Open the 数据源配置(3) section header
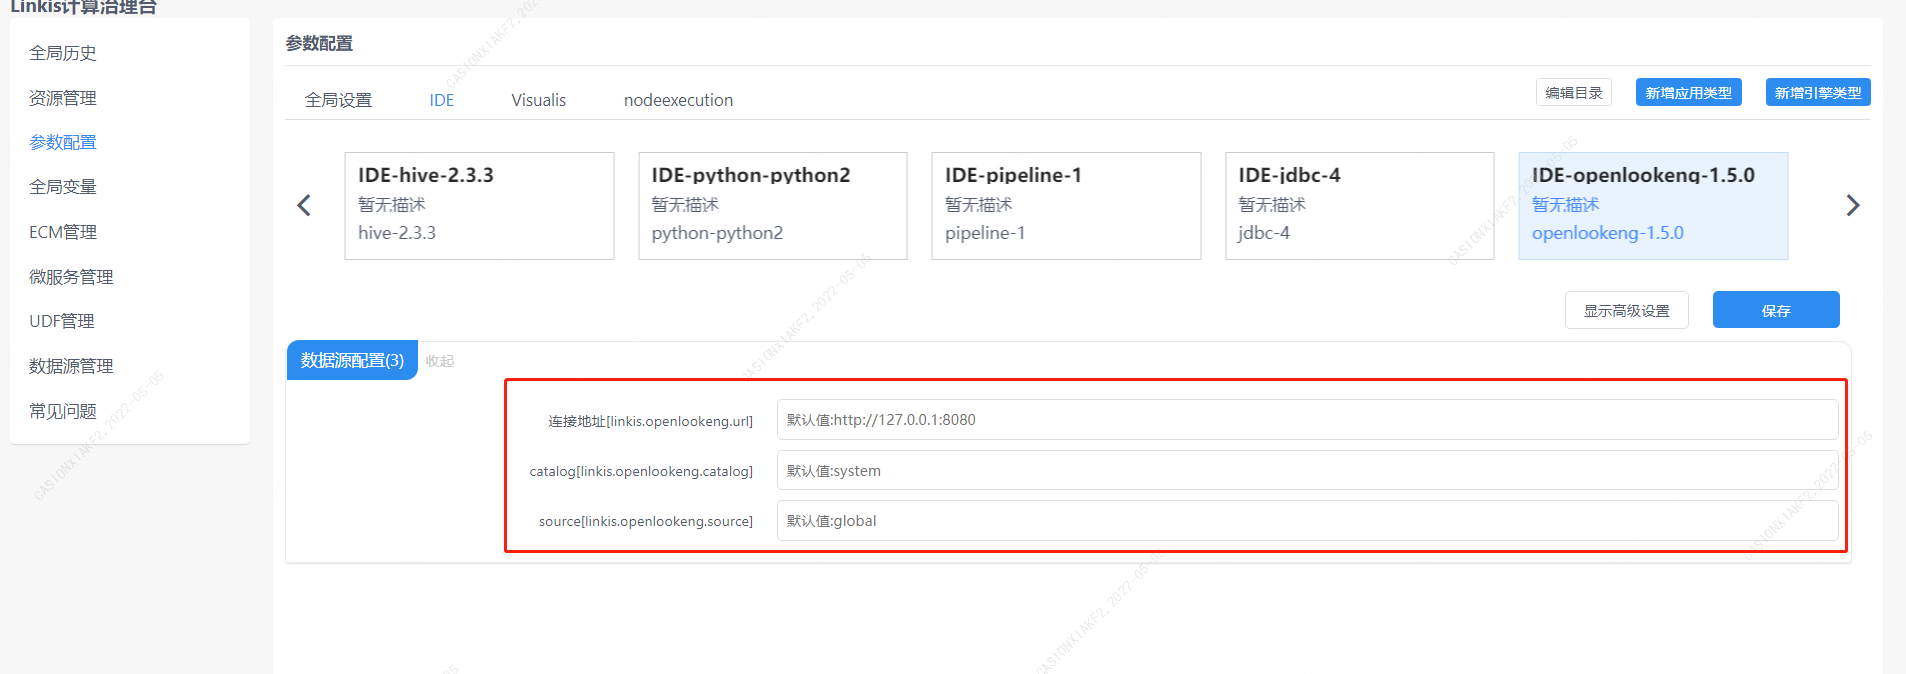1906x674 pixels. [x=352, y=360]
